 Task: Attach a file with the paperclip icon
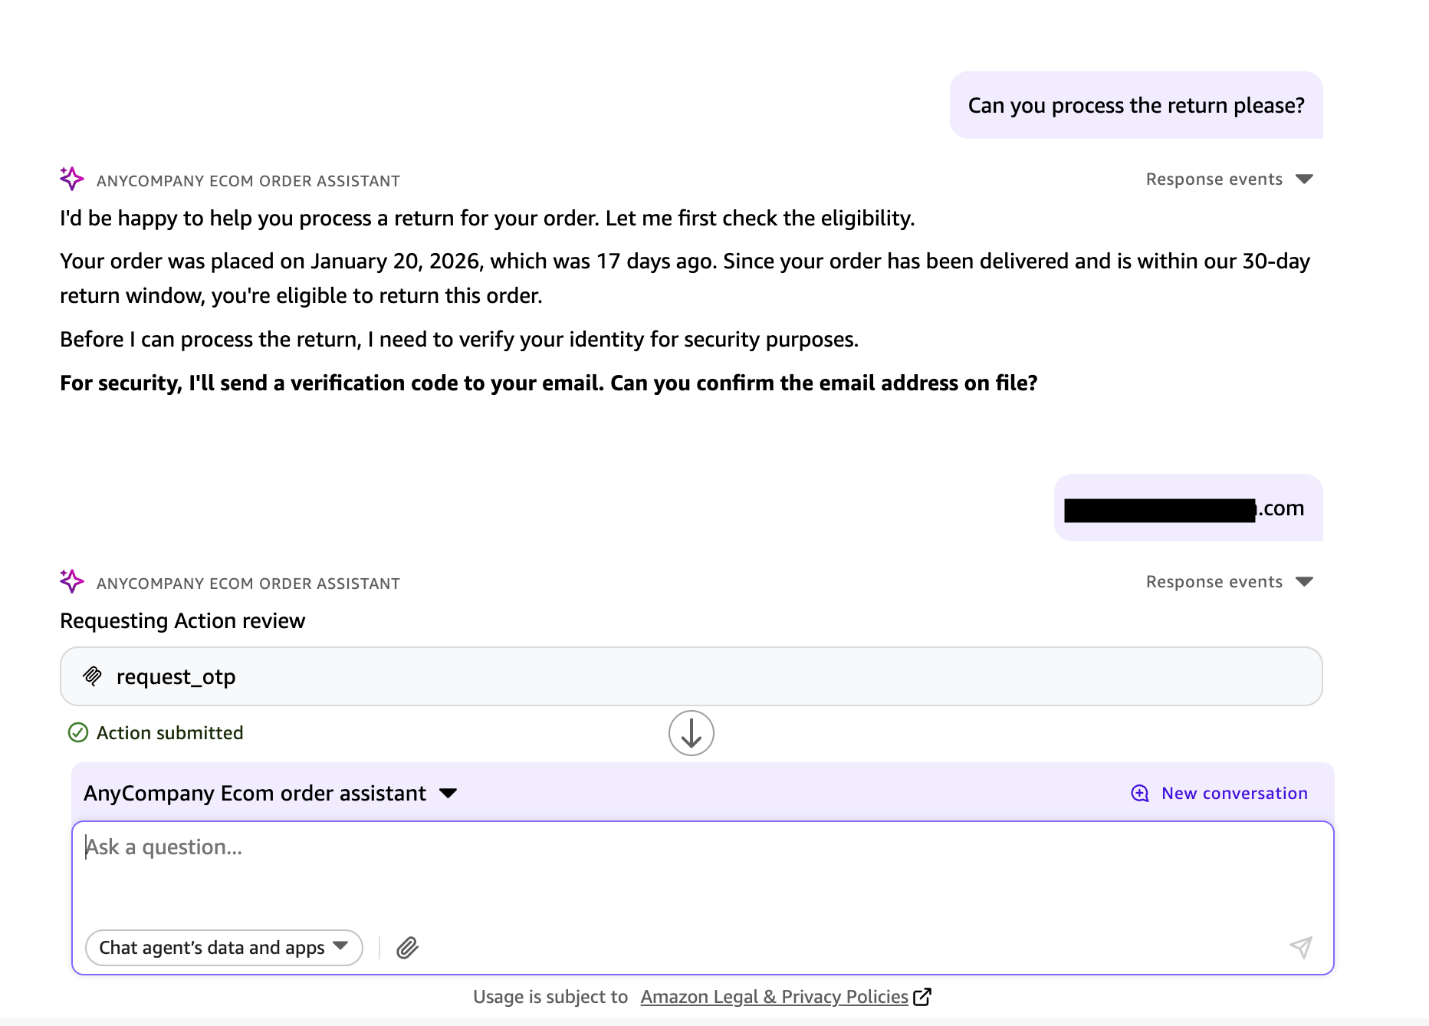click(x=407, y=947)
